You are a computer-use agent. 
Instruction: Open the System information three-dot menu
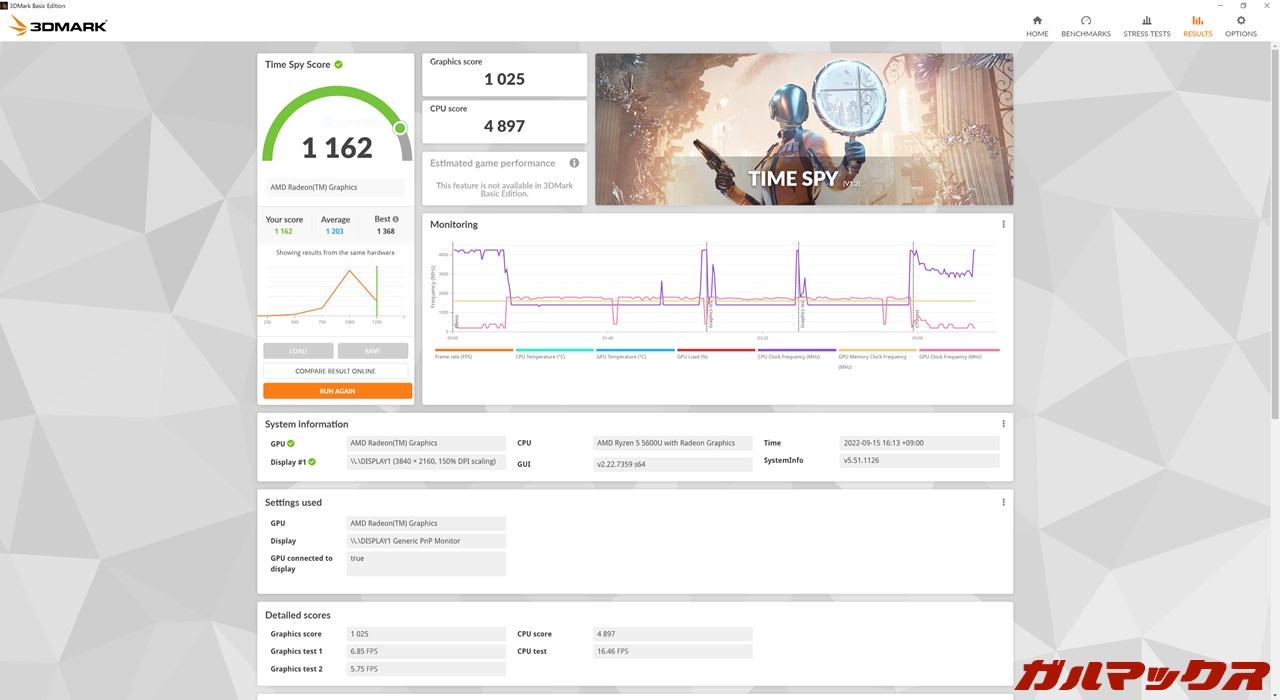1003,424
